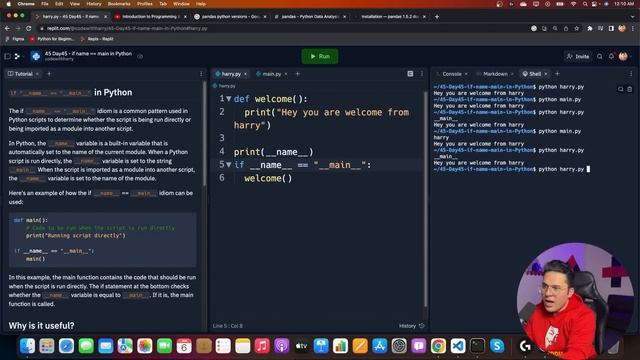Close the harry.py editor tab

tap(245, 74)
